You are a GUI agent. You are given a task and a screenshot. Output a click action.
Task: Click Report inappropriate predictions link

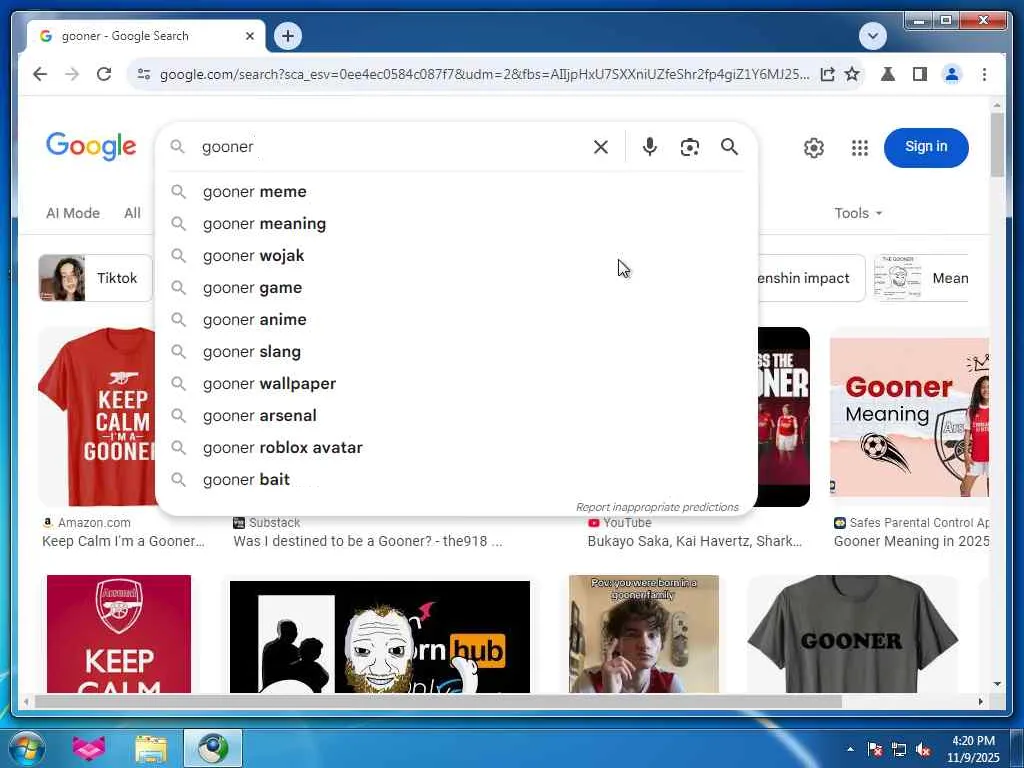click(x=657, y=507)
